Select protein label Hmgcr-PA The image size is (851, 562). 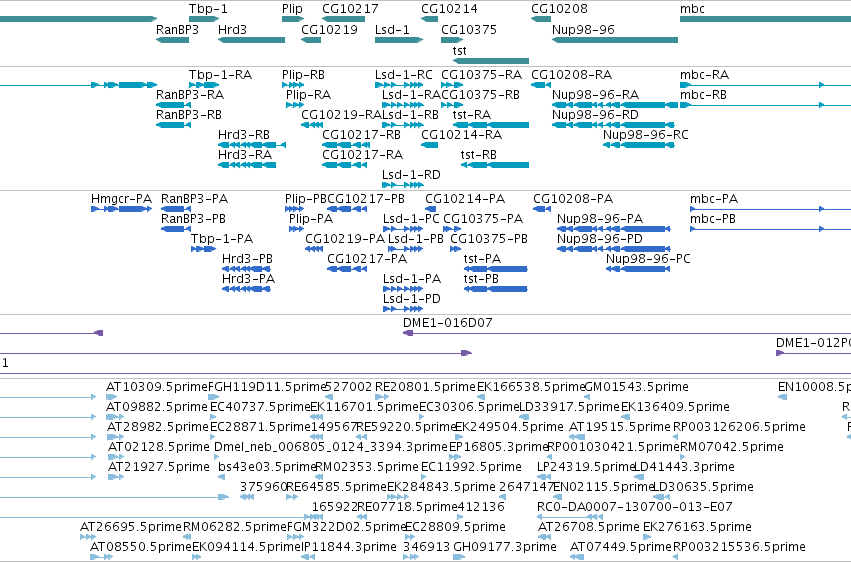122,199
